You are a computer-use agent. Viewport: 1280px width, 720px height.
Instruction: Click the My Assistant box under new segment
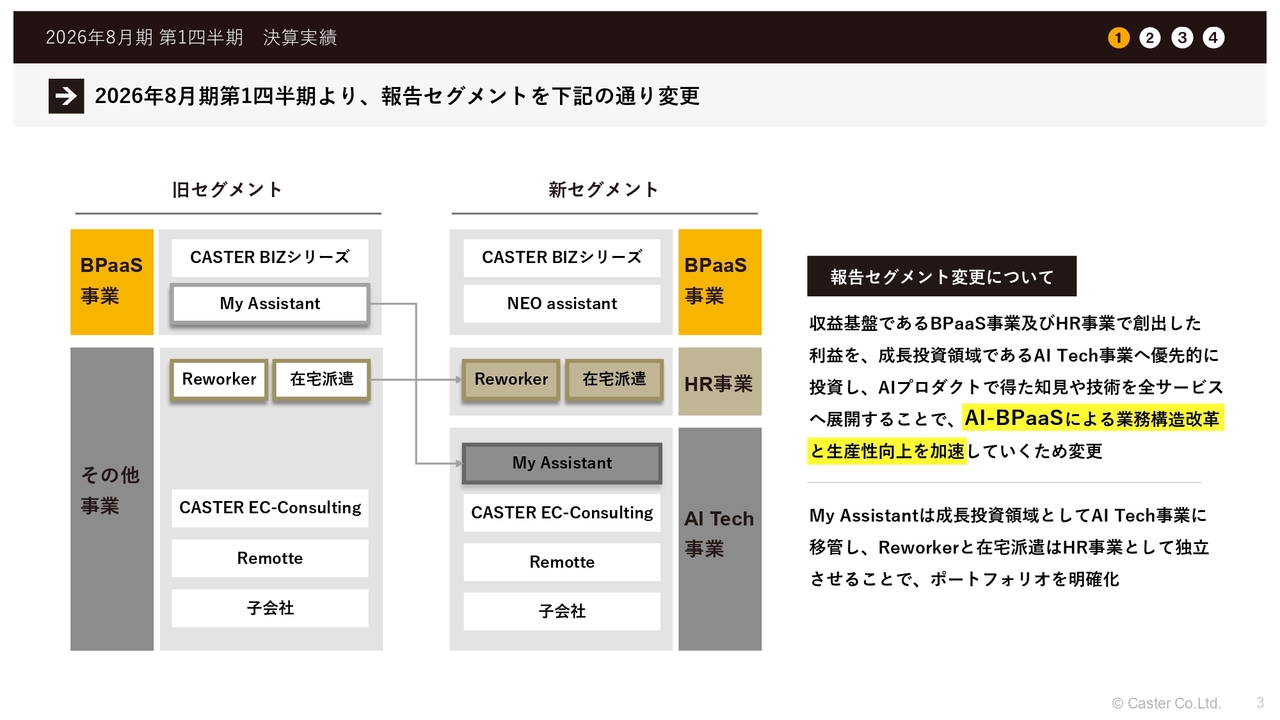coord(561,463)
